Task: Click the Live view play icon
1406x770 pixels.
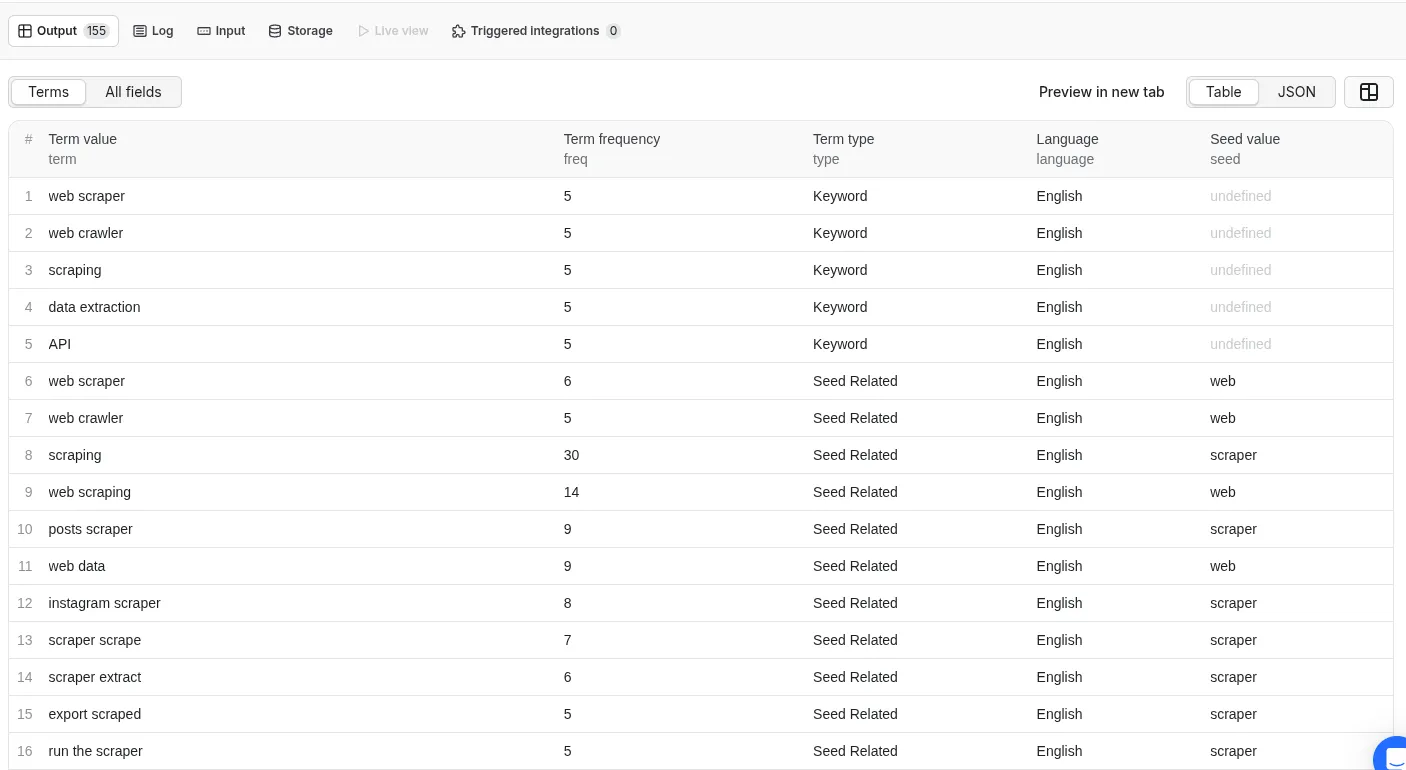Action: (x=364, y=30)
